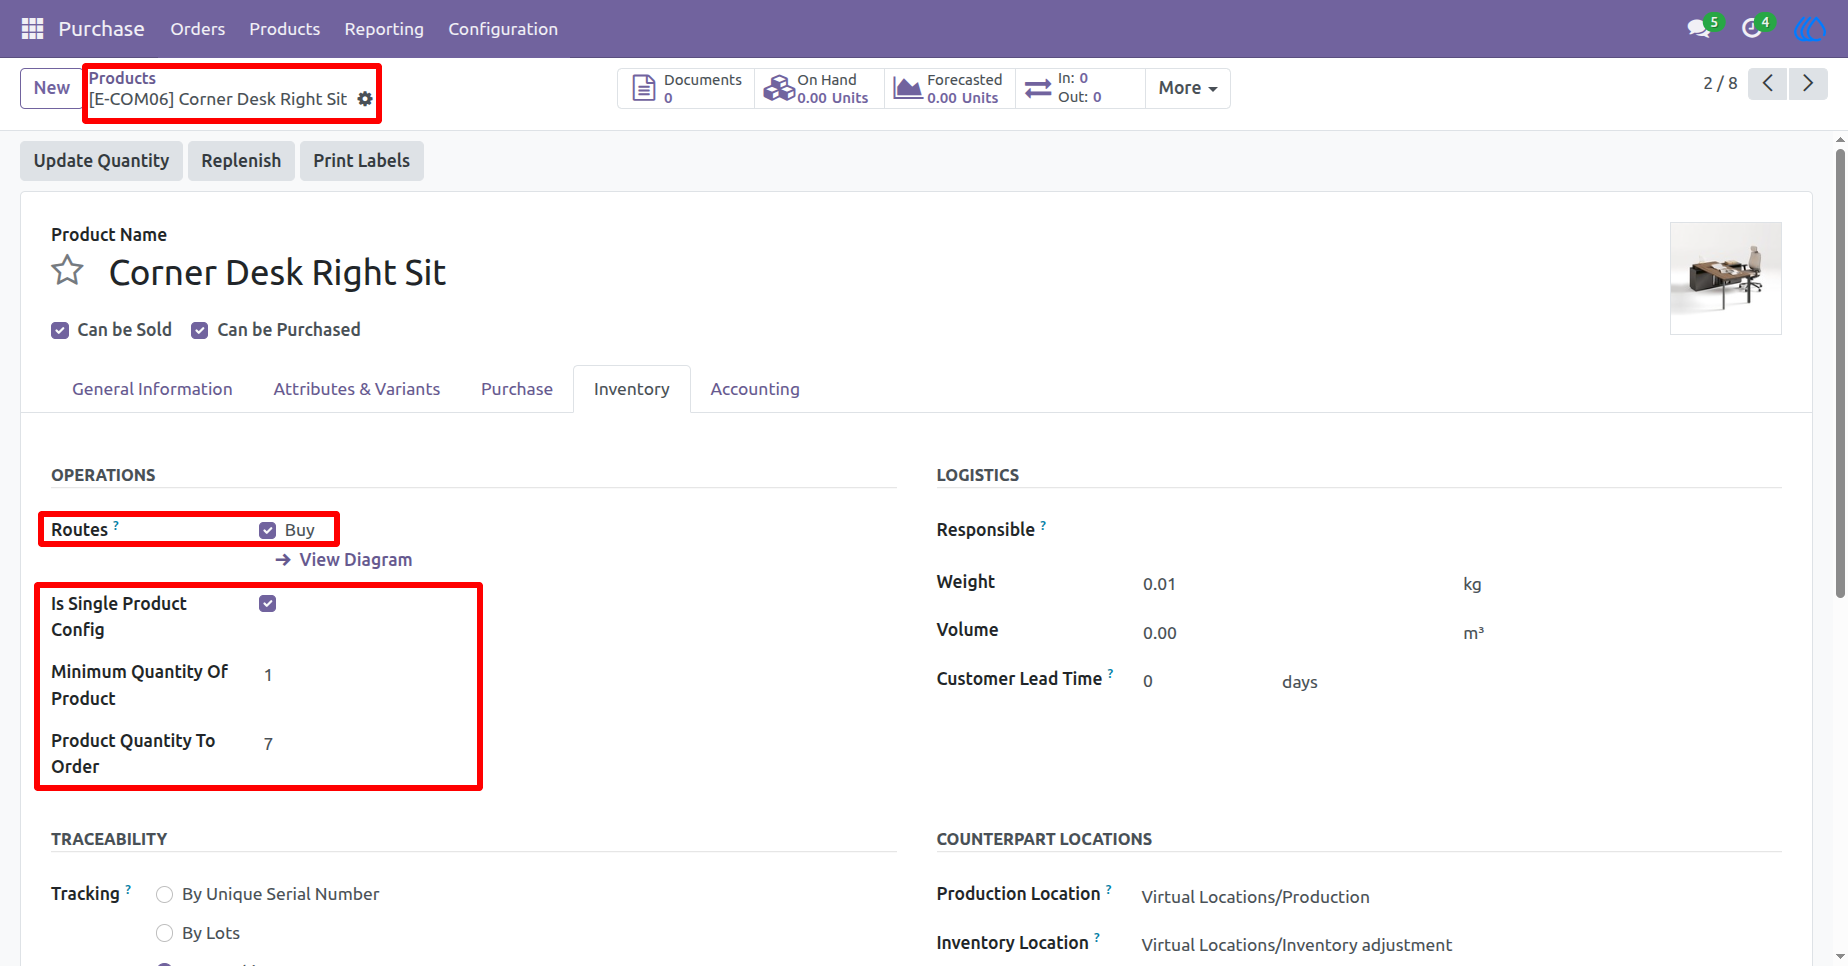Open the activities clock icon
The width and height of the screenshot is (1848, 966).
pyautogui.click(x=1752, y=29)
